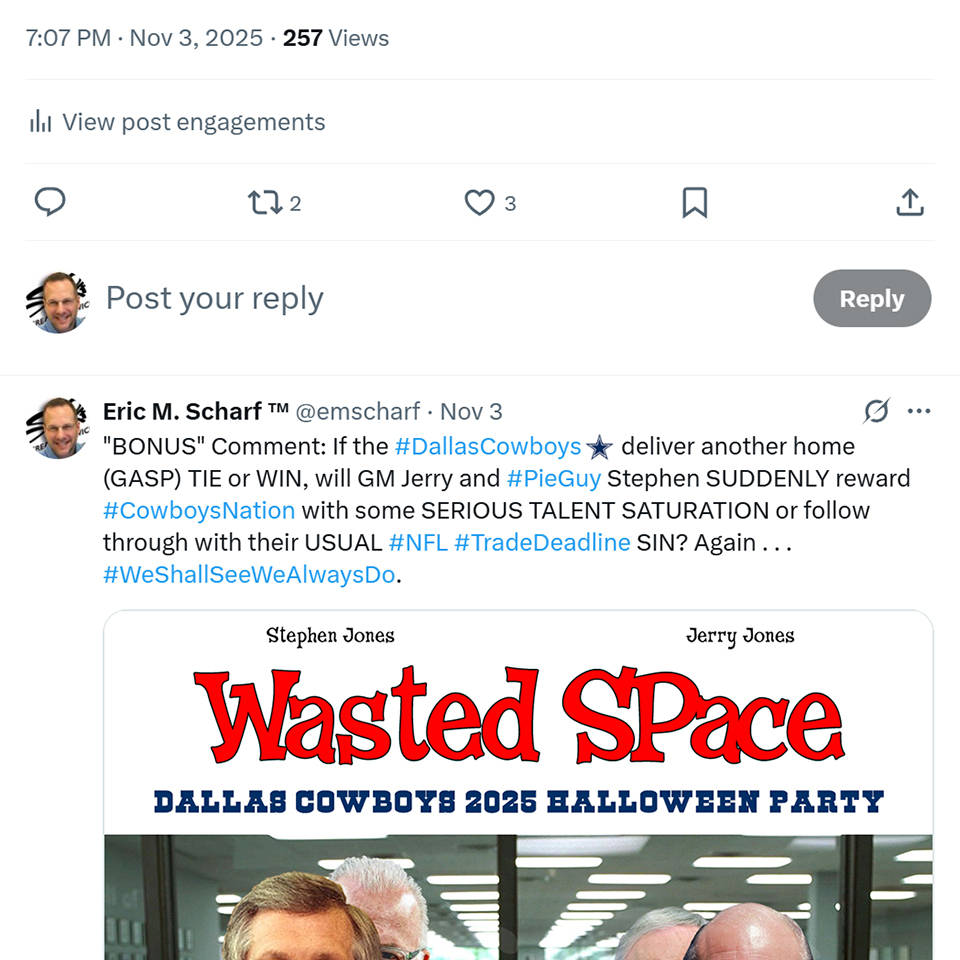Viewport: 960px width, 960px height.
Task: Open the share post icon
Action: 909,203
